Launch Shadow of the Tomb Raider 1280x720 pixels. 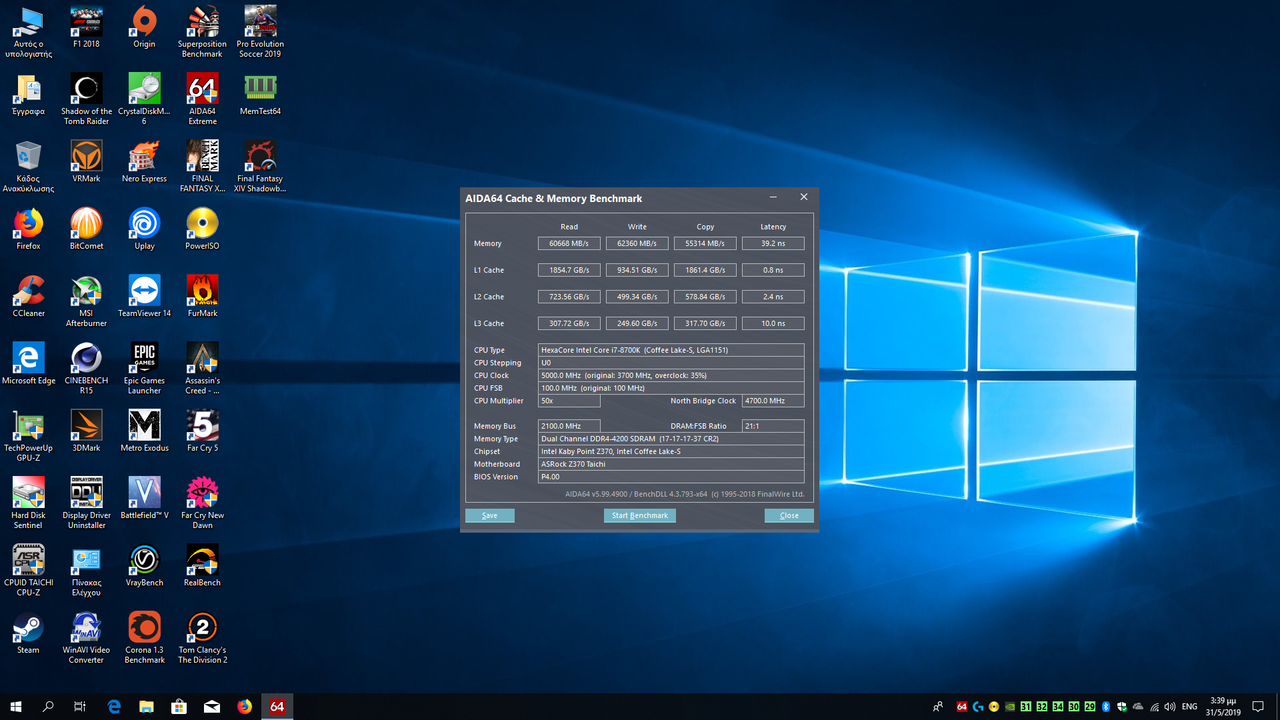[x=86, y=99]
